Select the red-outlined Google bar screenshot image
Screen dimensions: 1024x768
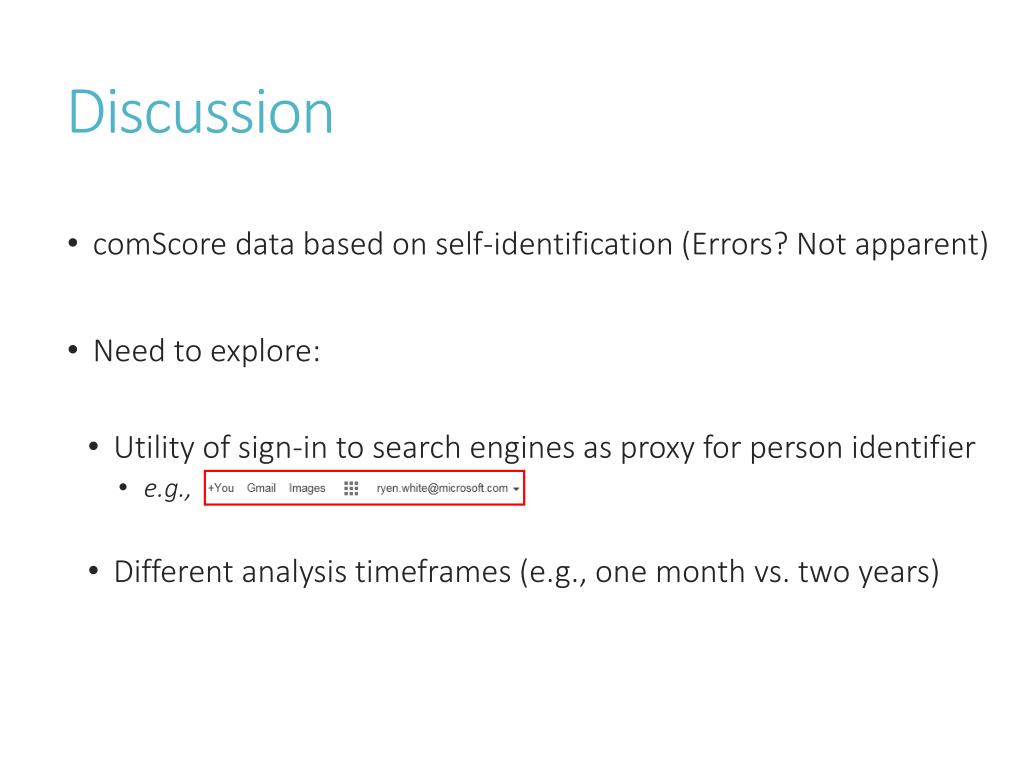[364, 488]
